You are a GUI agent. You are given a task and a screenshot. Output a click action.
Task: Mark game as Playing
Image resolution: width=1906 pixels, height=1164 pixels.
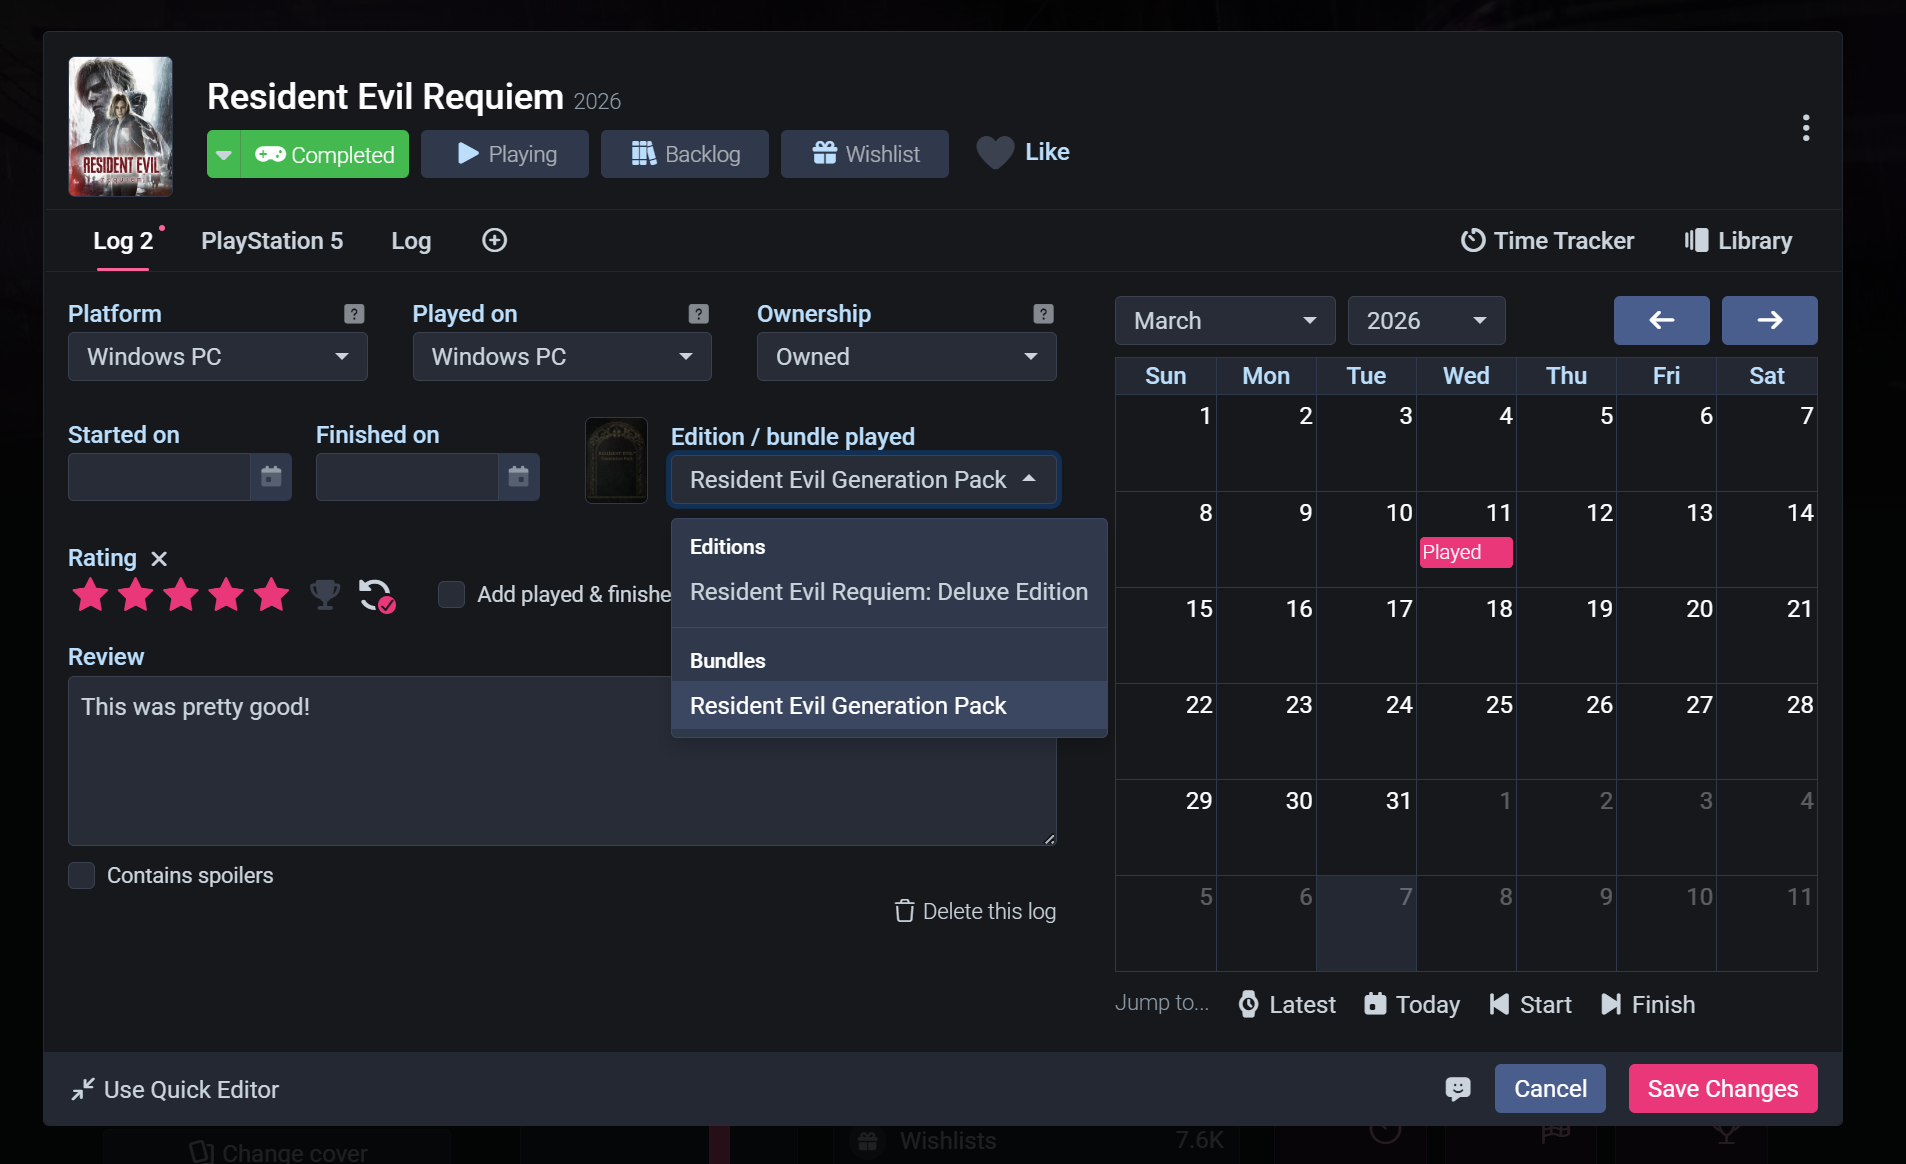pos(505,154)
